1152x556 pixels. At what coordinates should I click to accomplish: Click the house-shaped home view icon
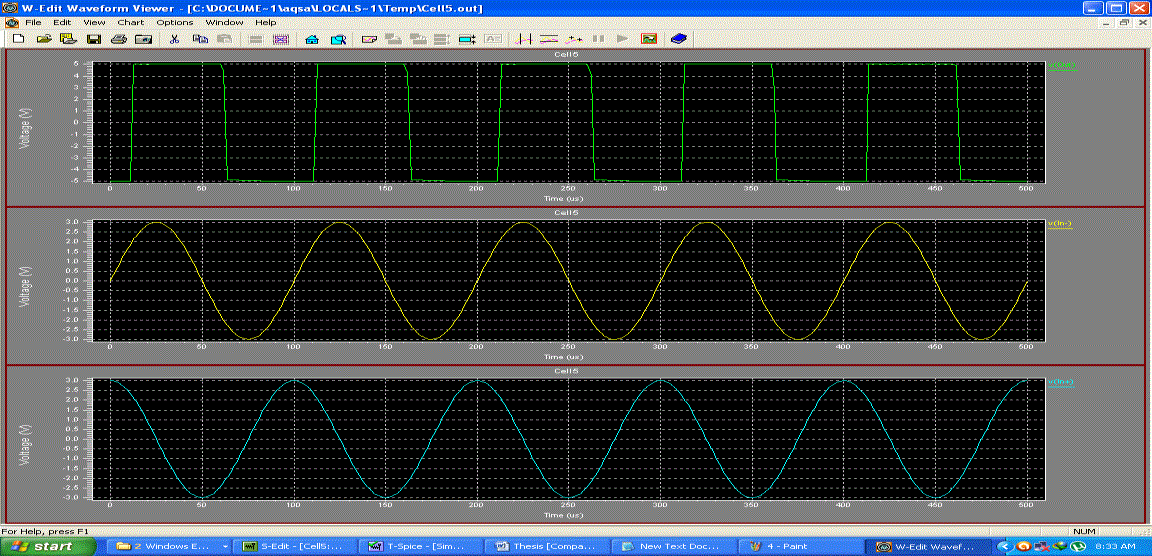point(311,39)
